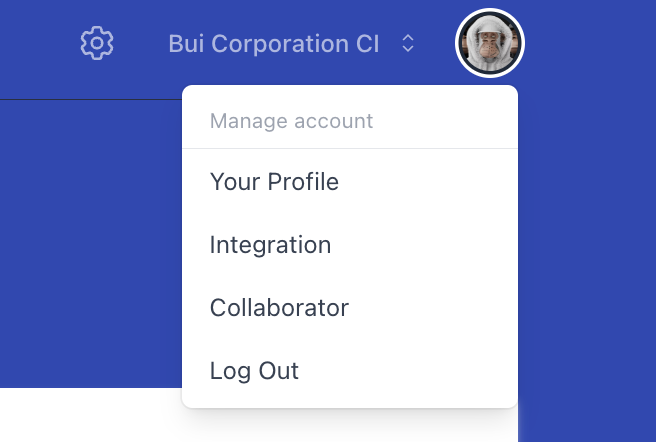Click the up-down chevron selector icon

tap(407, 44)
